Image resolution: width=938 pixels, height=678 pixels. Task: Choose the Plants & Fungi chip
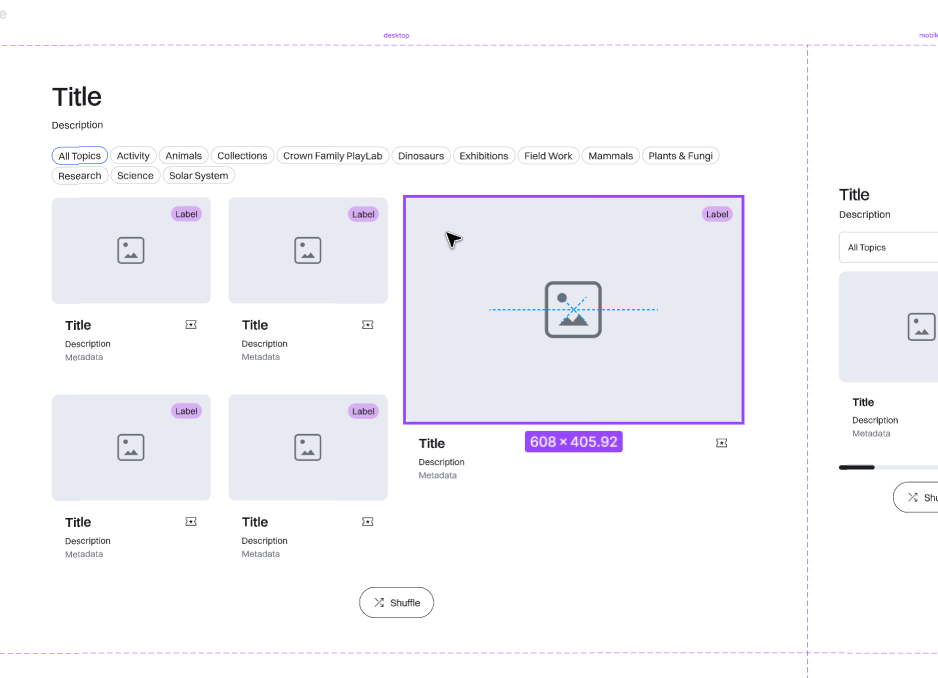coord(681,156)
